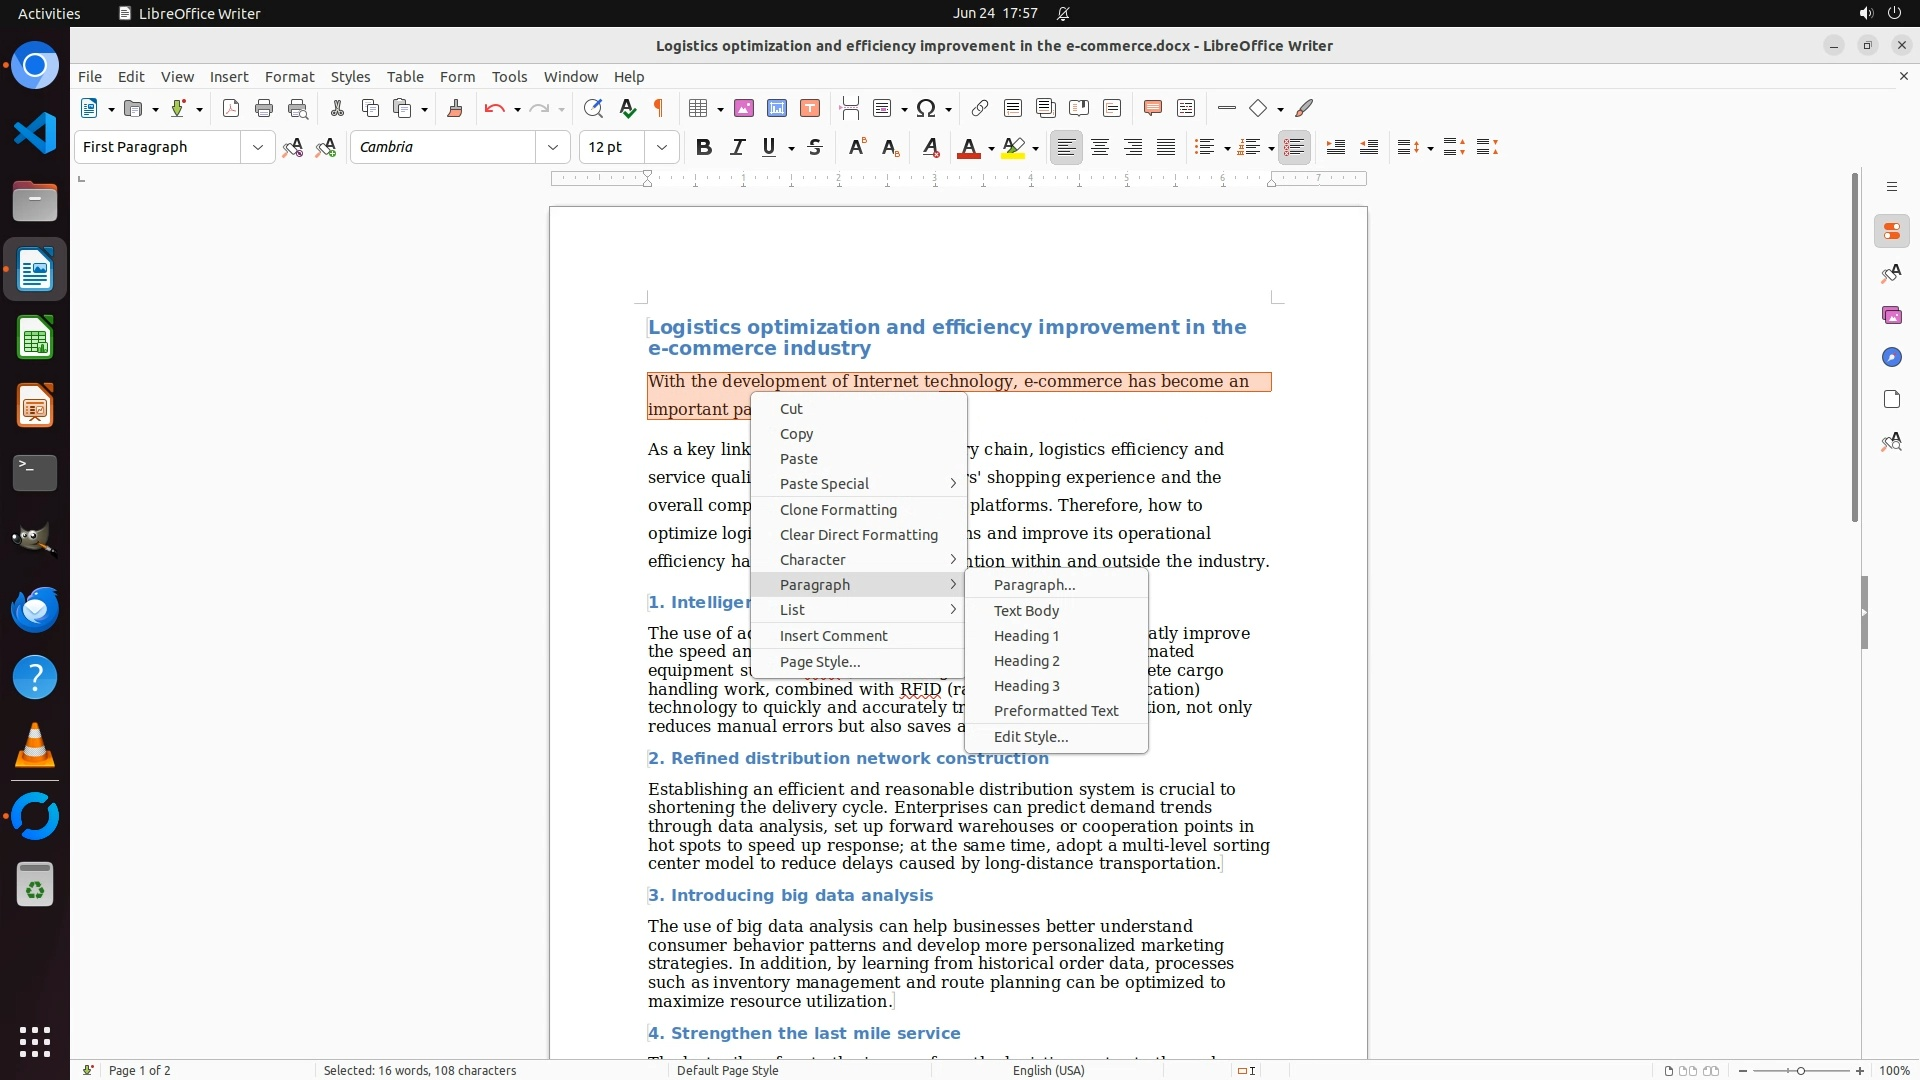Insert image using toolbar icon

[744, 109]
